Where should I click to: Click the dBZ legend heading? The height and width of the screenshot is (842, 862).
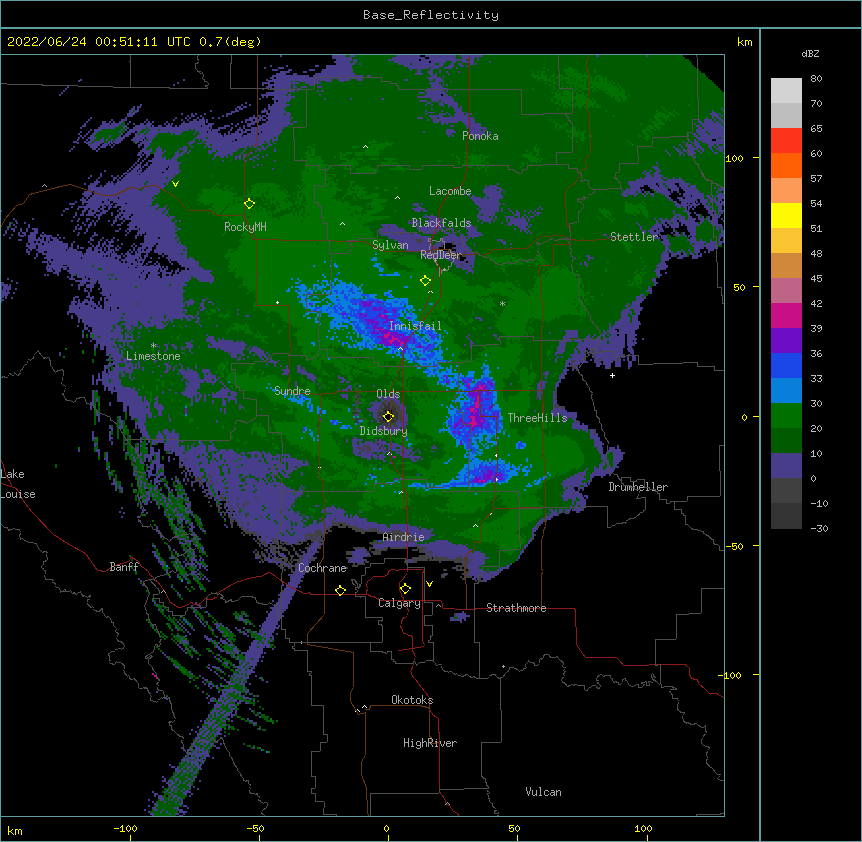coord(810,54)
